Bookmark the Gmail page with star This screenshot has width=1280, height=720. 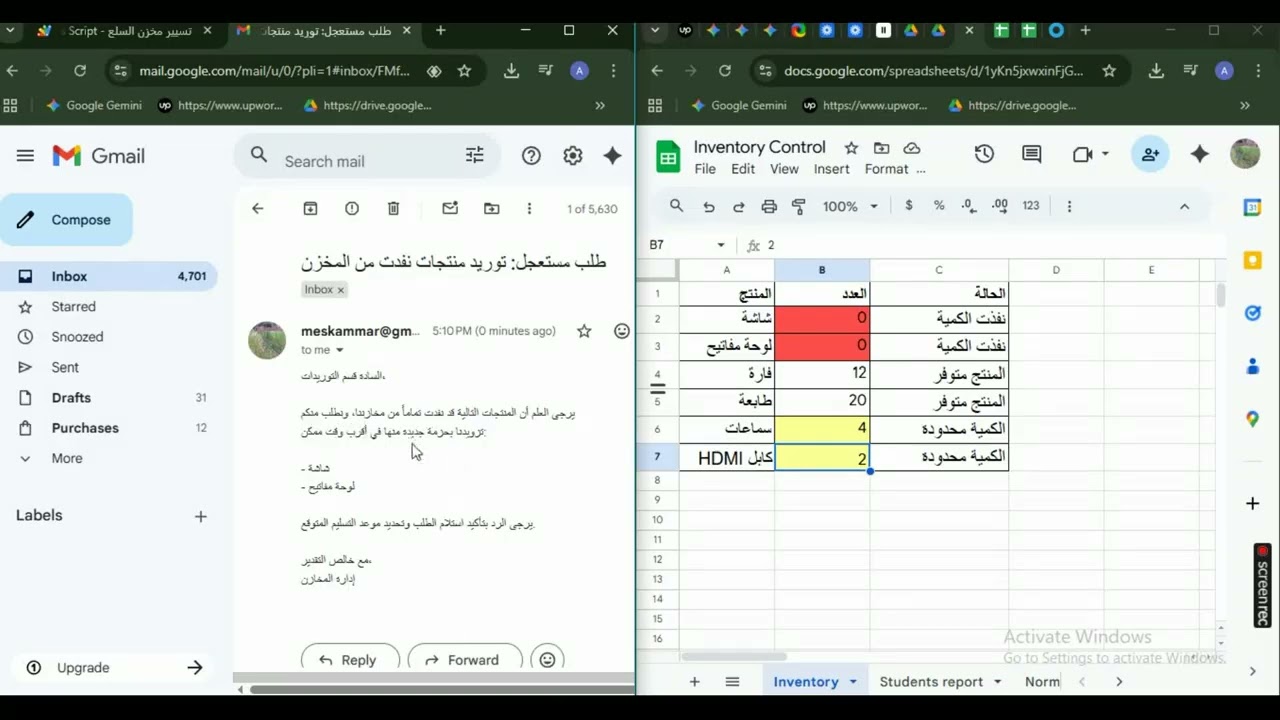point(464,71)
